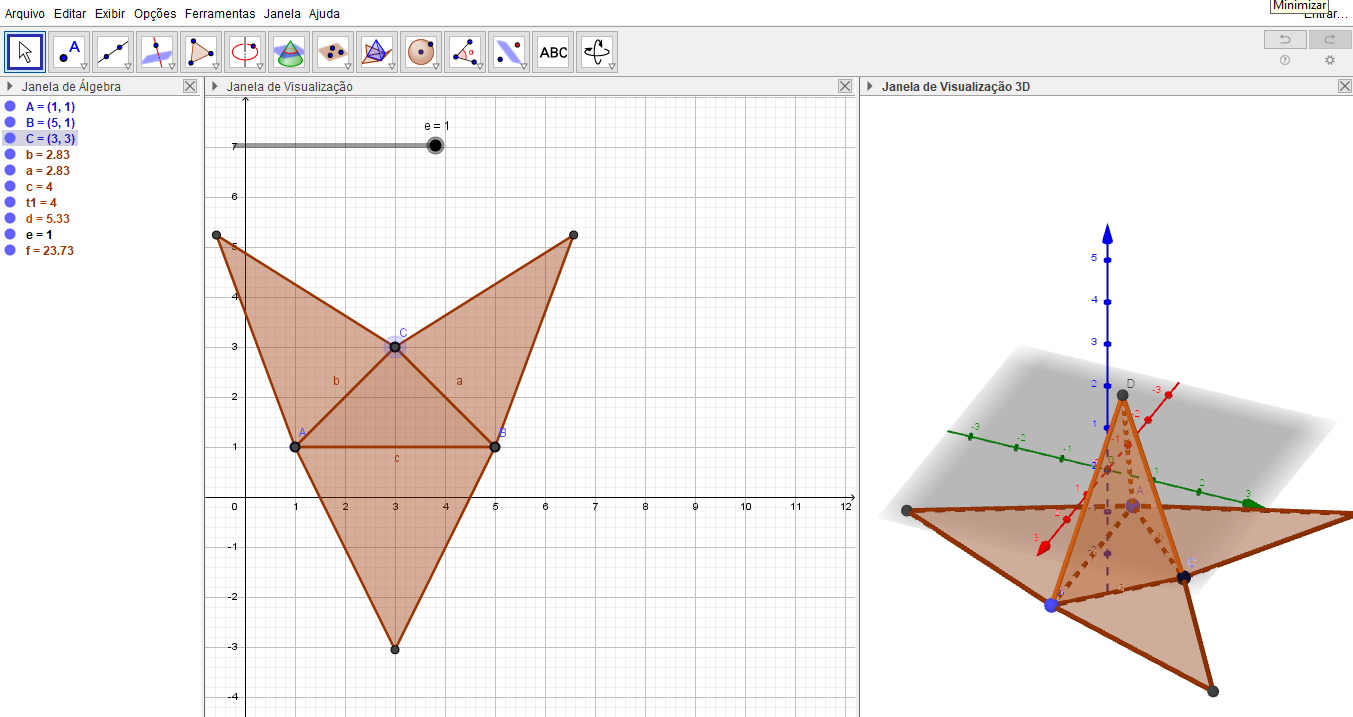This screenshot has width=1353, height=717.
Task: Open the Arquivo menu
Action: pyautogui.click(x=25, y=14)
